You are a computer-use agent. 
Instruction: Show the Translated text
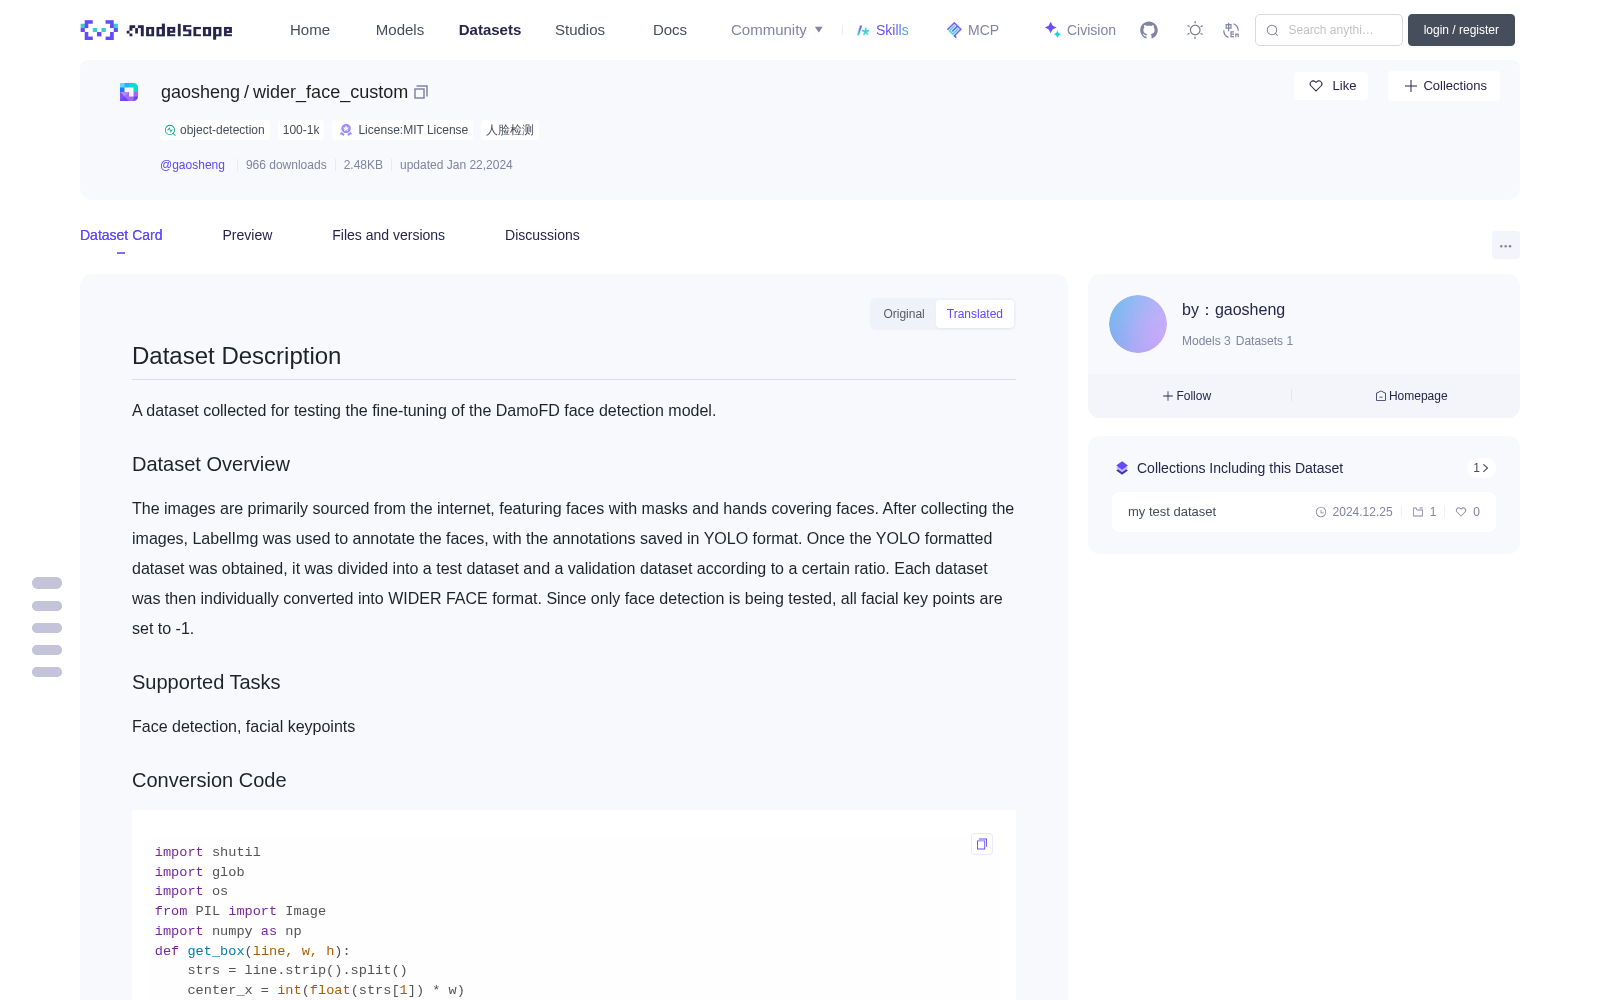[975, 314]
